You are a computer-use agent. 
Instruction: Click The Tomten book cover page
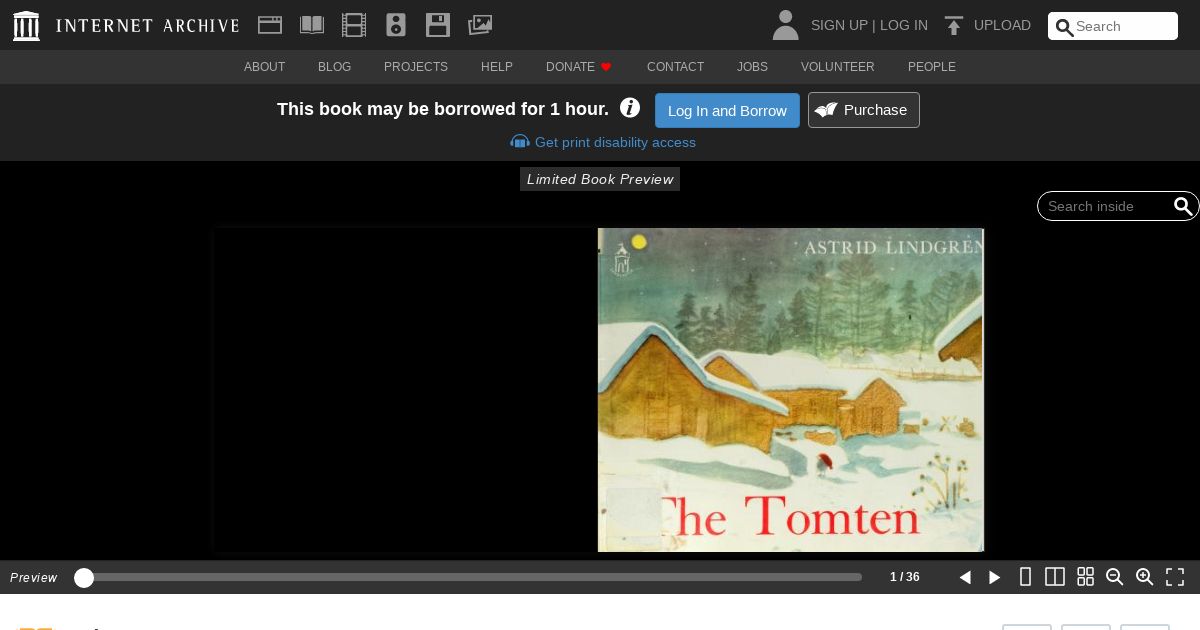(x=791, y=390)
